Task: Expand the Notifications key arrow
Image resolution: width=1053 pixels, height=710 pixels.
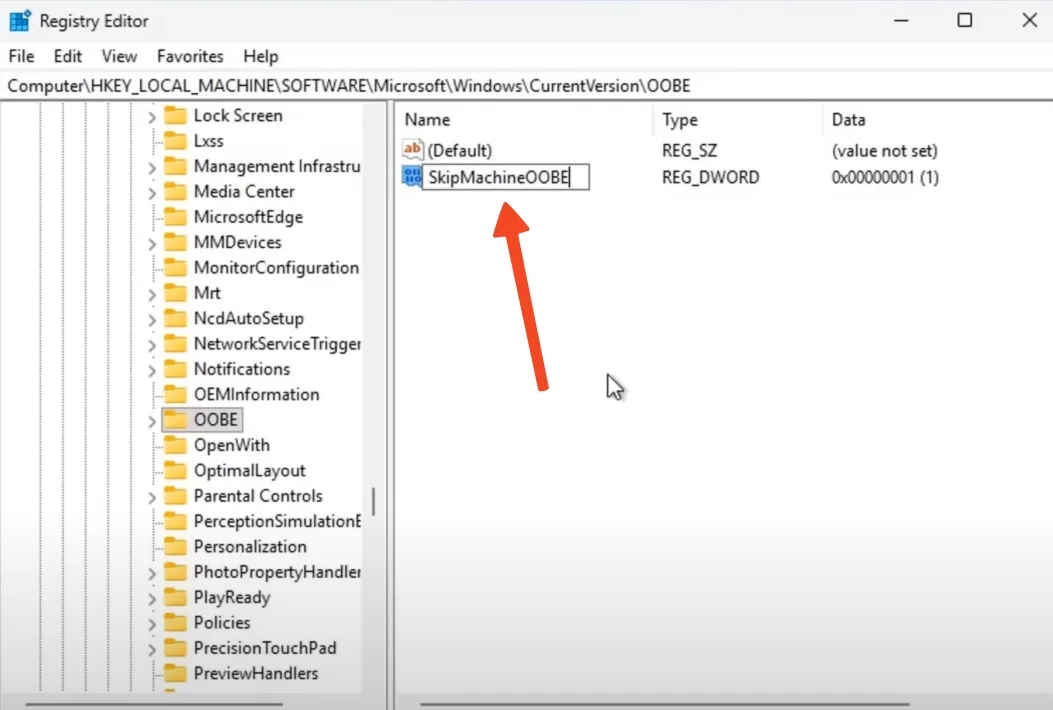Action: [152, 370]
